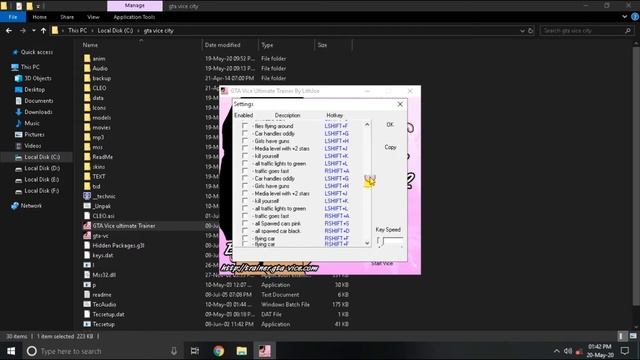Viewport: 640px width, 360px height.
Task: Select the keys.dat file
Action: 103,255
